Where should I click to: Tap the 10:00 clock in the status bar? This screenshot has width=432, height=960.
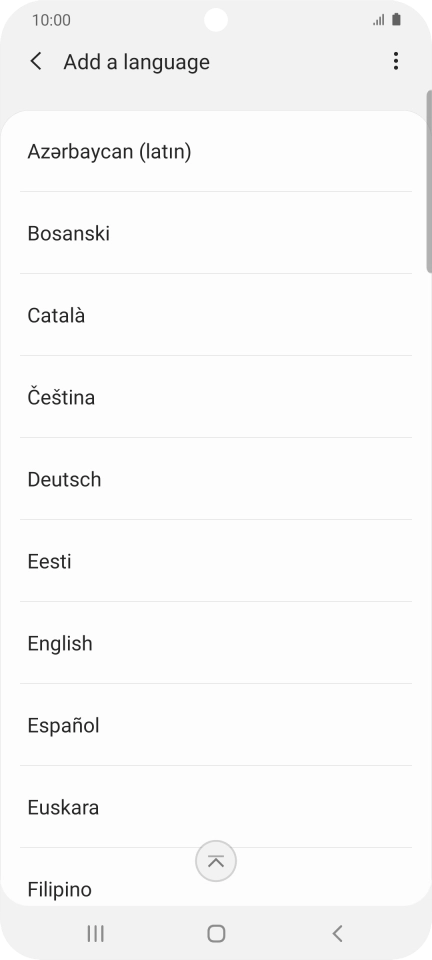(51, 20)
